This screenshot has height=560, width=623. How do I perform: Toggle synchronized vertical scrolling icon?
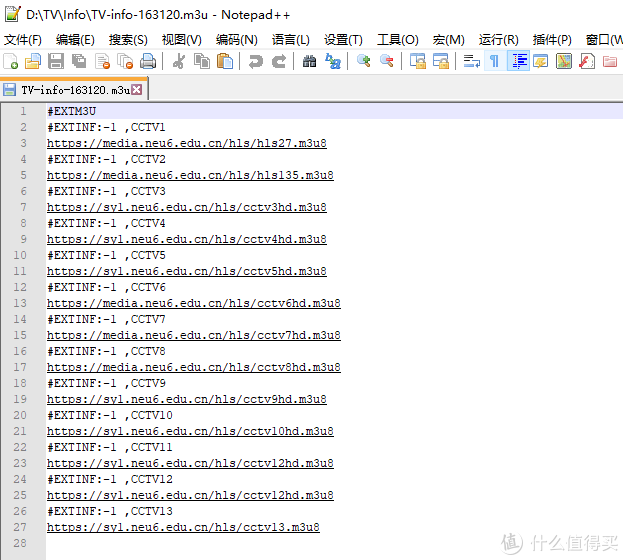418,62
